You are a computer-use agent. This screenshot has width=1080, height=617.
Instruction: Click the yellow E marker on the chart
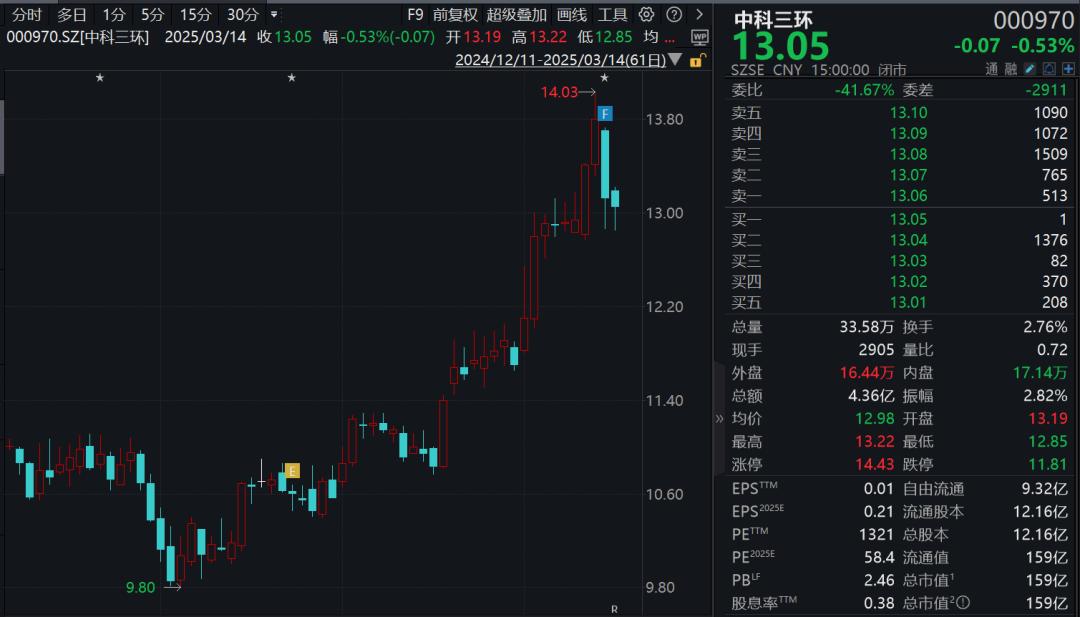(x=292, y=471)
